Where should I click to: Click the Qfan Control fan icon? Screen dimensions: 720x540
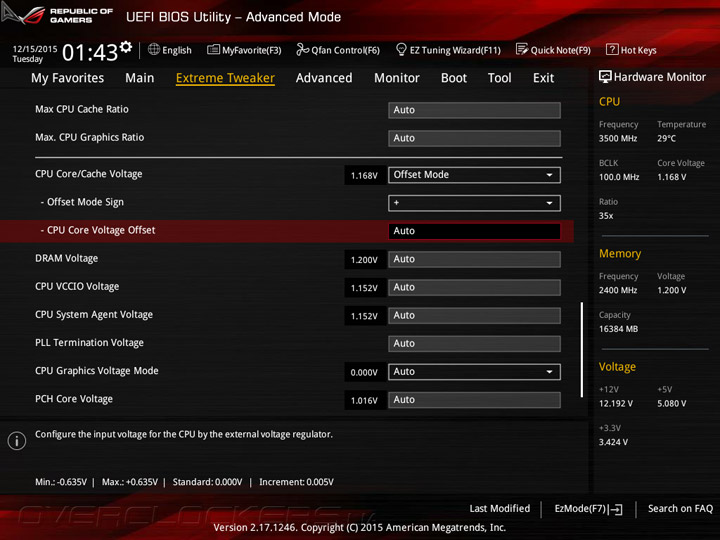(302, 50)
